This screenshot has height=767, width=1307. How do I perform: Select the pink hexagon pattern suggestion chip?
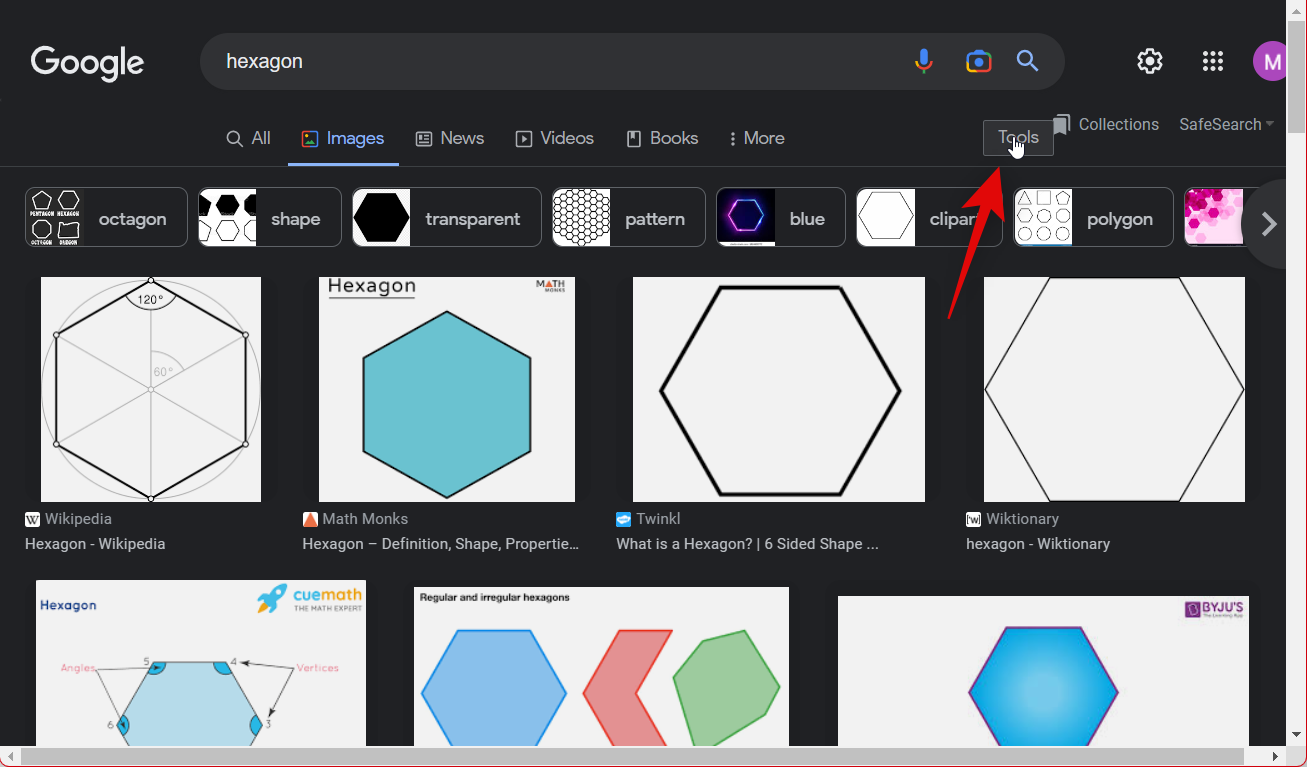click(1213, 217)
